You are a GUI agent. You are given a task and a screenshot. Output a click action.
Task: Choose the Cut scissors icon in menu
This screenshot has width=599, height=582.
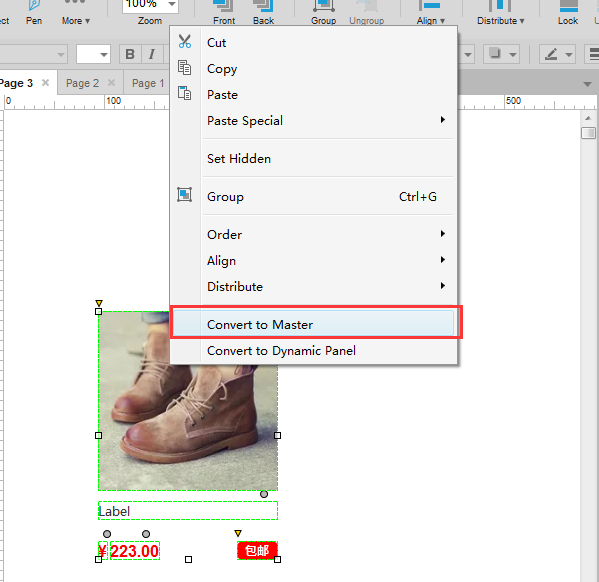[x=185, y=42]
